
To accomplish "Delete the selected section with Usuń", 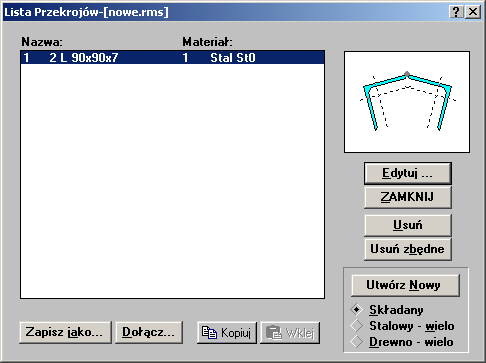I will point(408,225).
